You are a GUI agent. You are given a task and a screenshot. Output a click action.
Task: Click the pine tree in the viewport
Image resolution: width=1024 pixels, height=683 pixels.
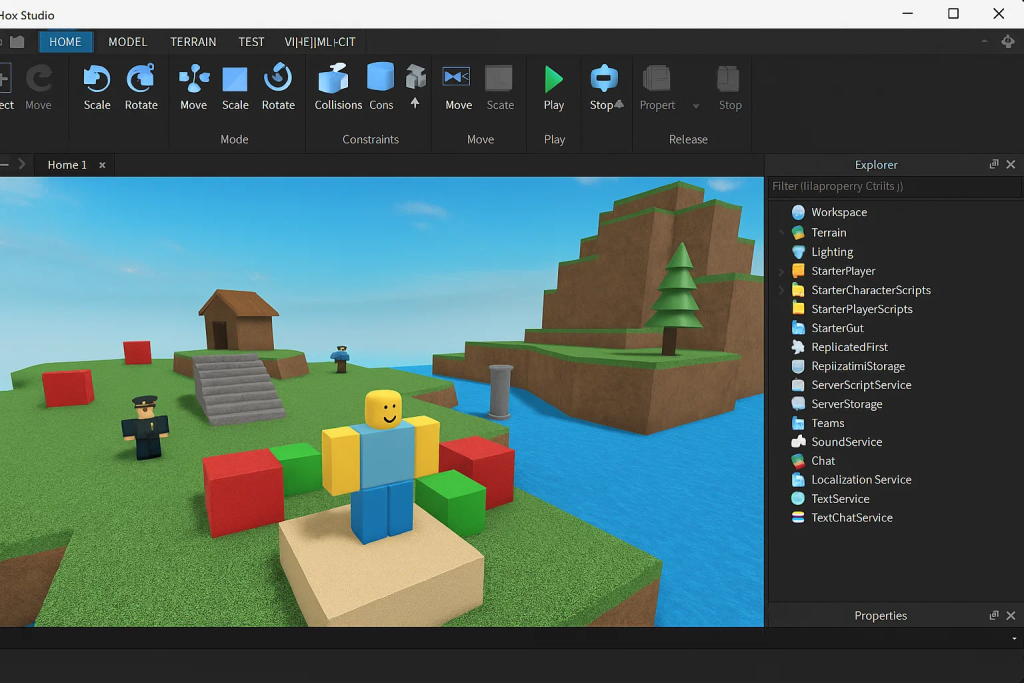[x=674, y=299]
